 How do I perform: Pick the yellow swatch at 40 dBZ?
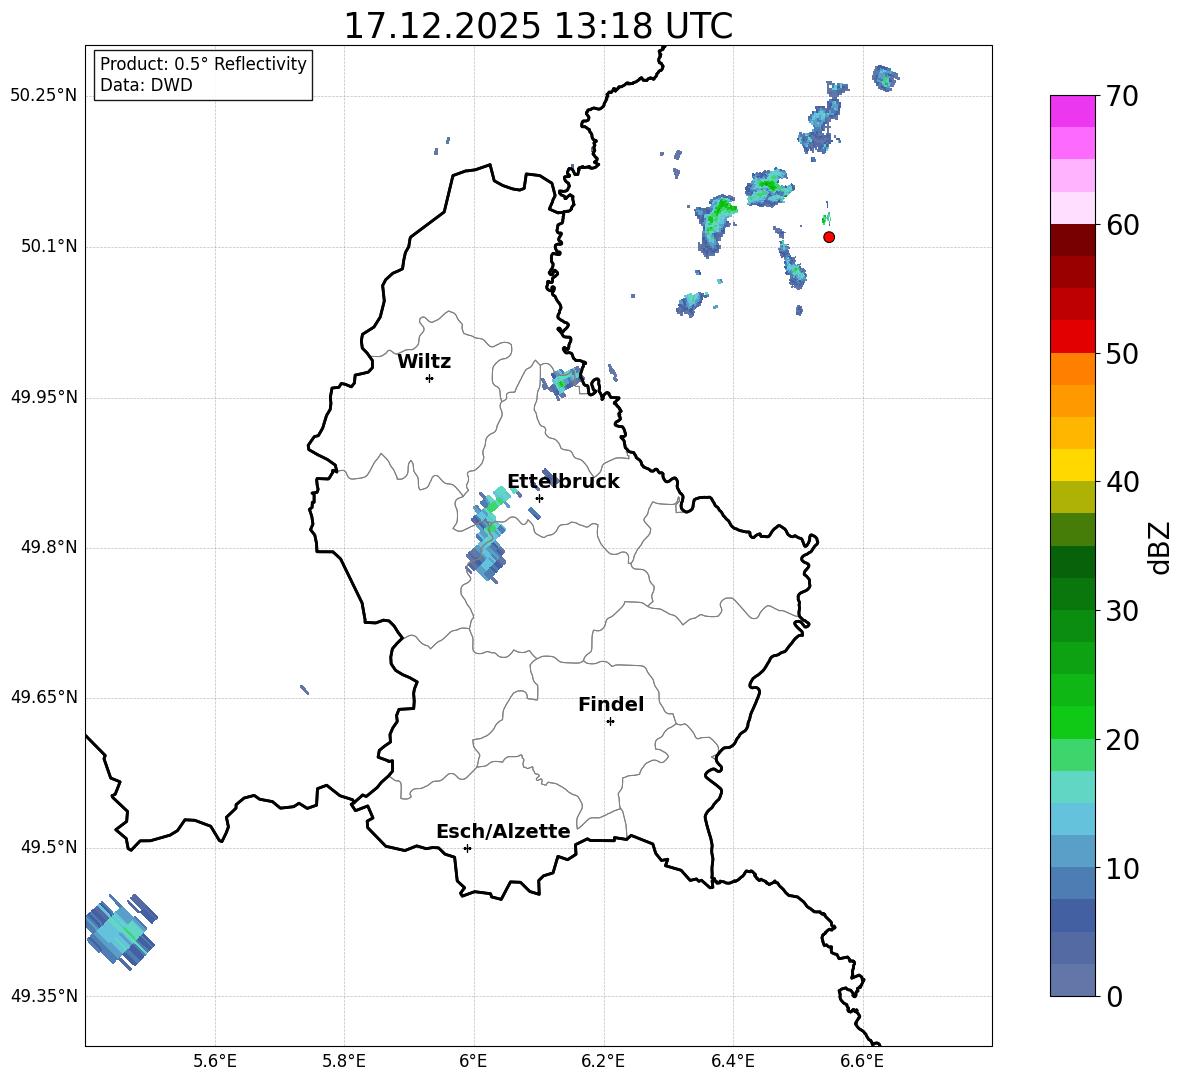click(1073, 465)
